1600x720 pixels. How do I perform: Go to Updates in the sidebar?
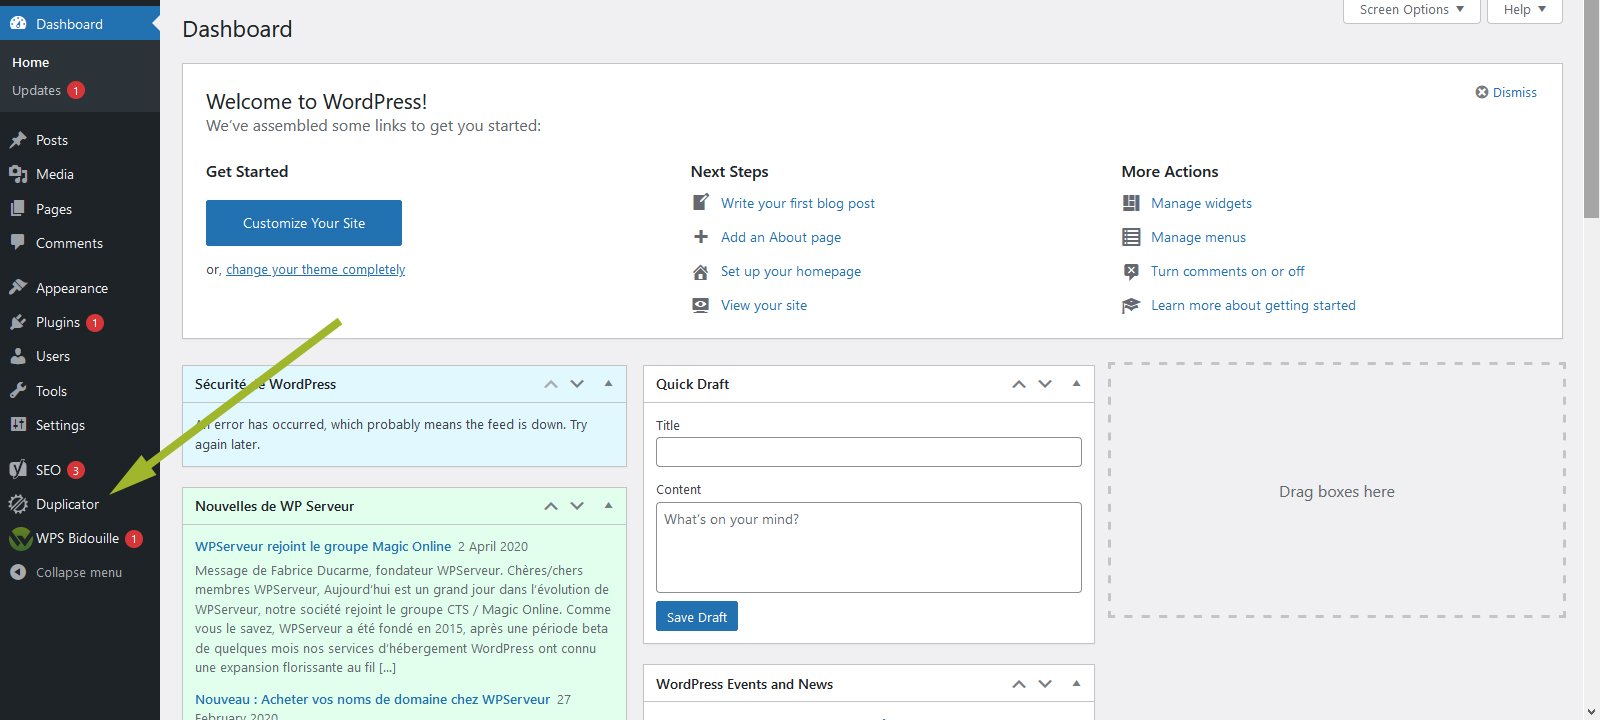(37, 90)
